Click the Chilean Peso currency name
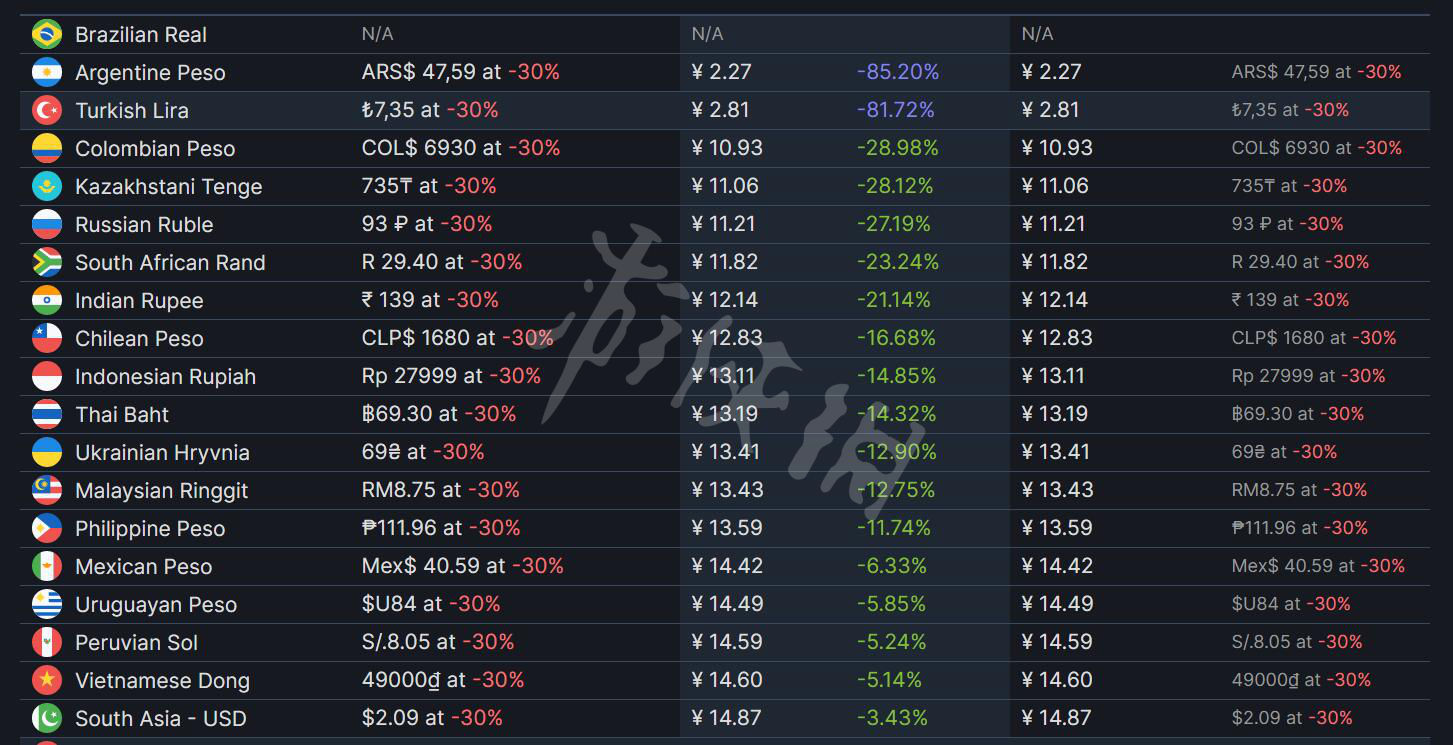Image resolution: width=1453 pixels, height=745 pixels. 139,339
